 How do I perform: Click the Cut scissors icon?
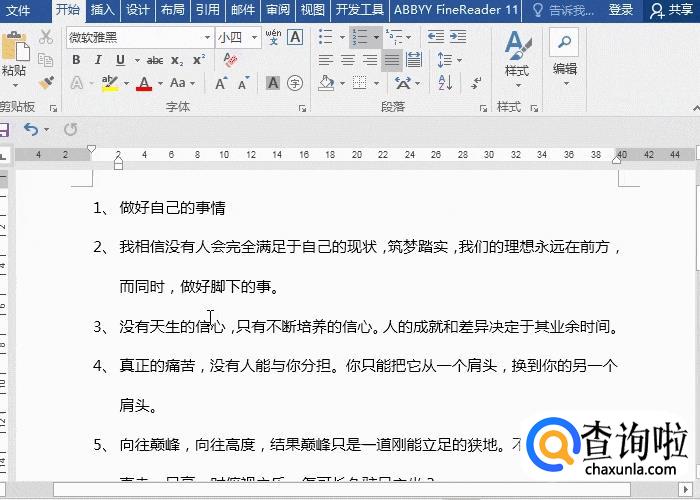(x=45, y=37)
